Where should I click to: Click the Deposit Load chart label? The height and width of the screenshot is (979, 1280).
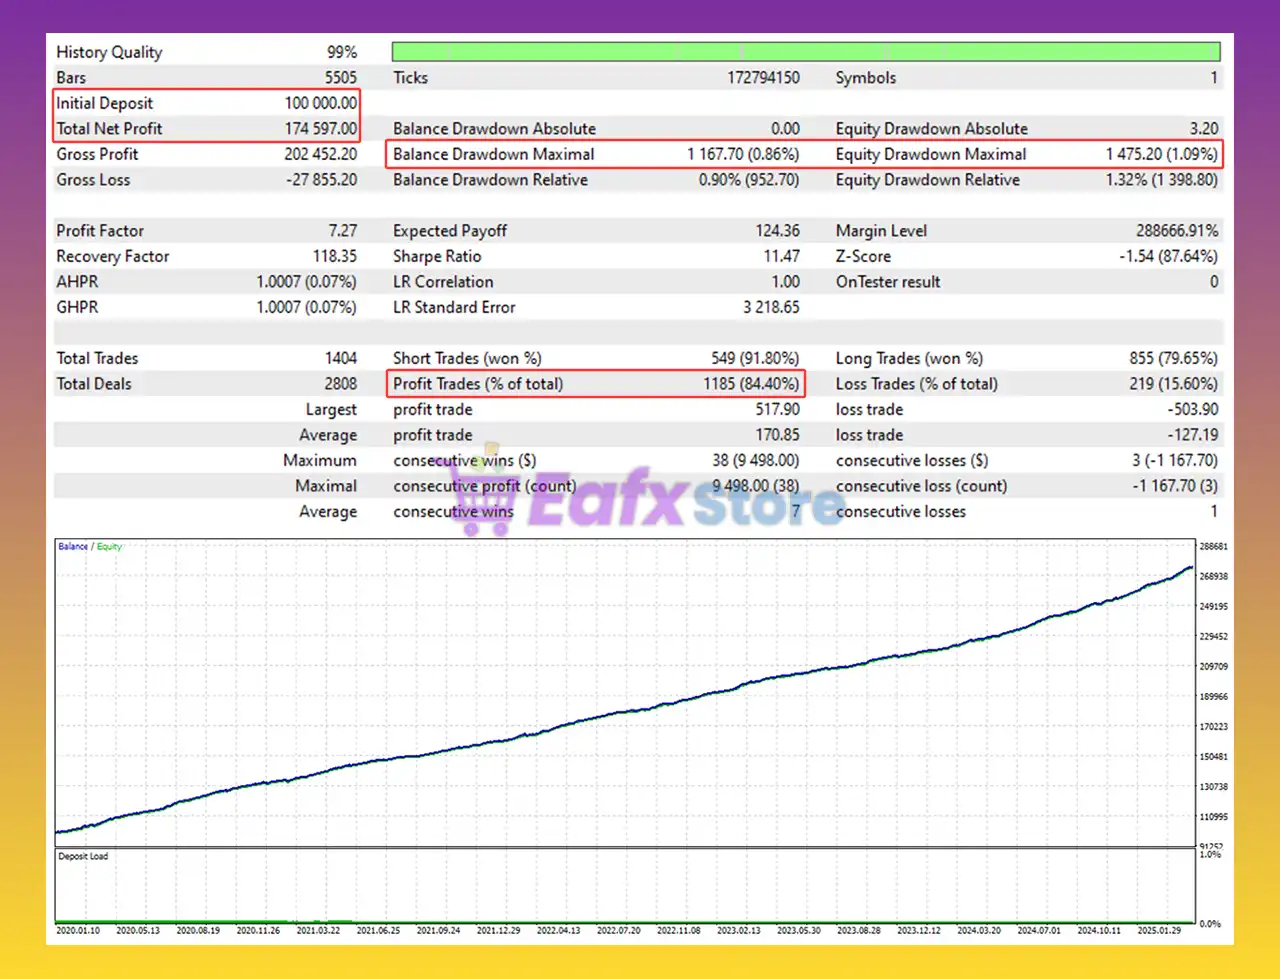point(83,856)
